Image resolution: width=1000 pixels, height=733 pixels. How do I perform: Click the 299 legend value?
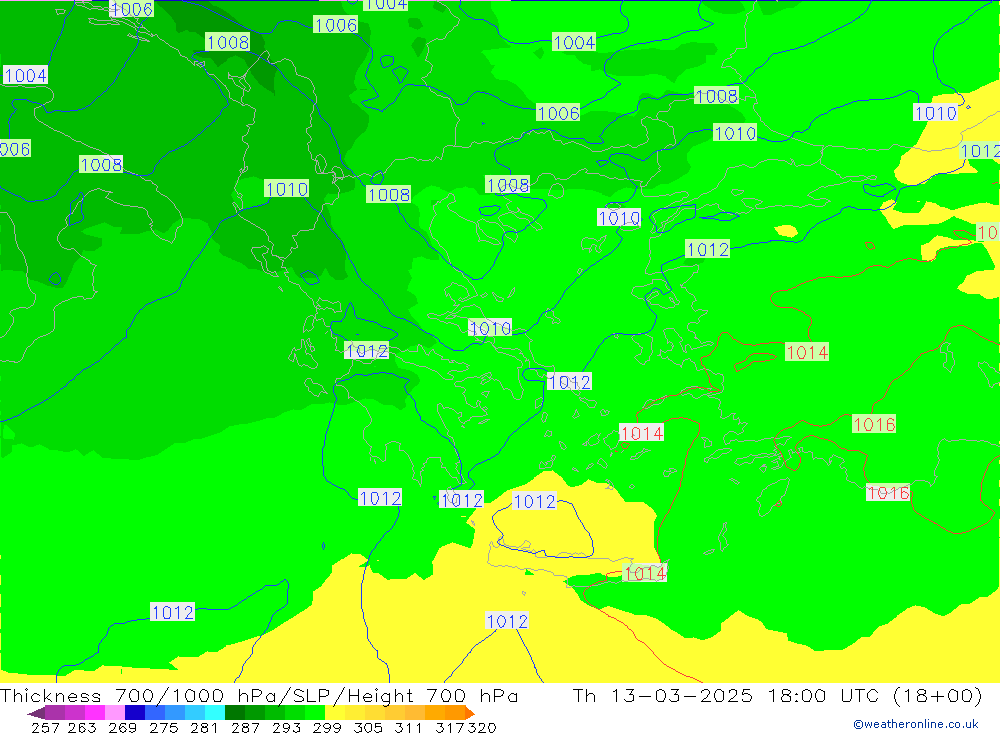pyautogui.click(x=327, y=727)
